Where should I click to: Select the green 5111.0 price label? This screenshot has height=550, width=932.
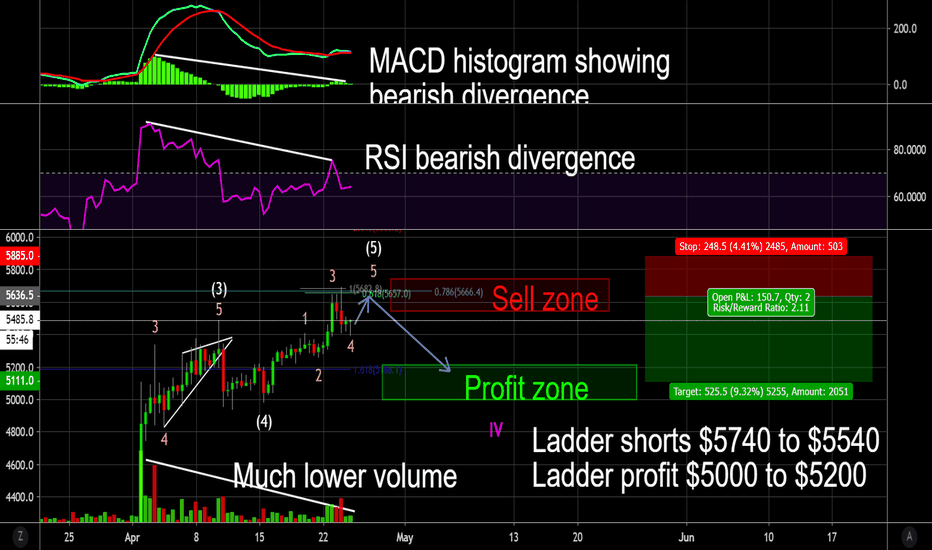pos(20,381)
